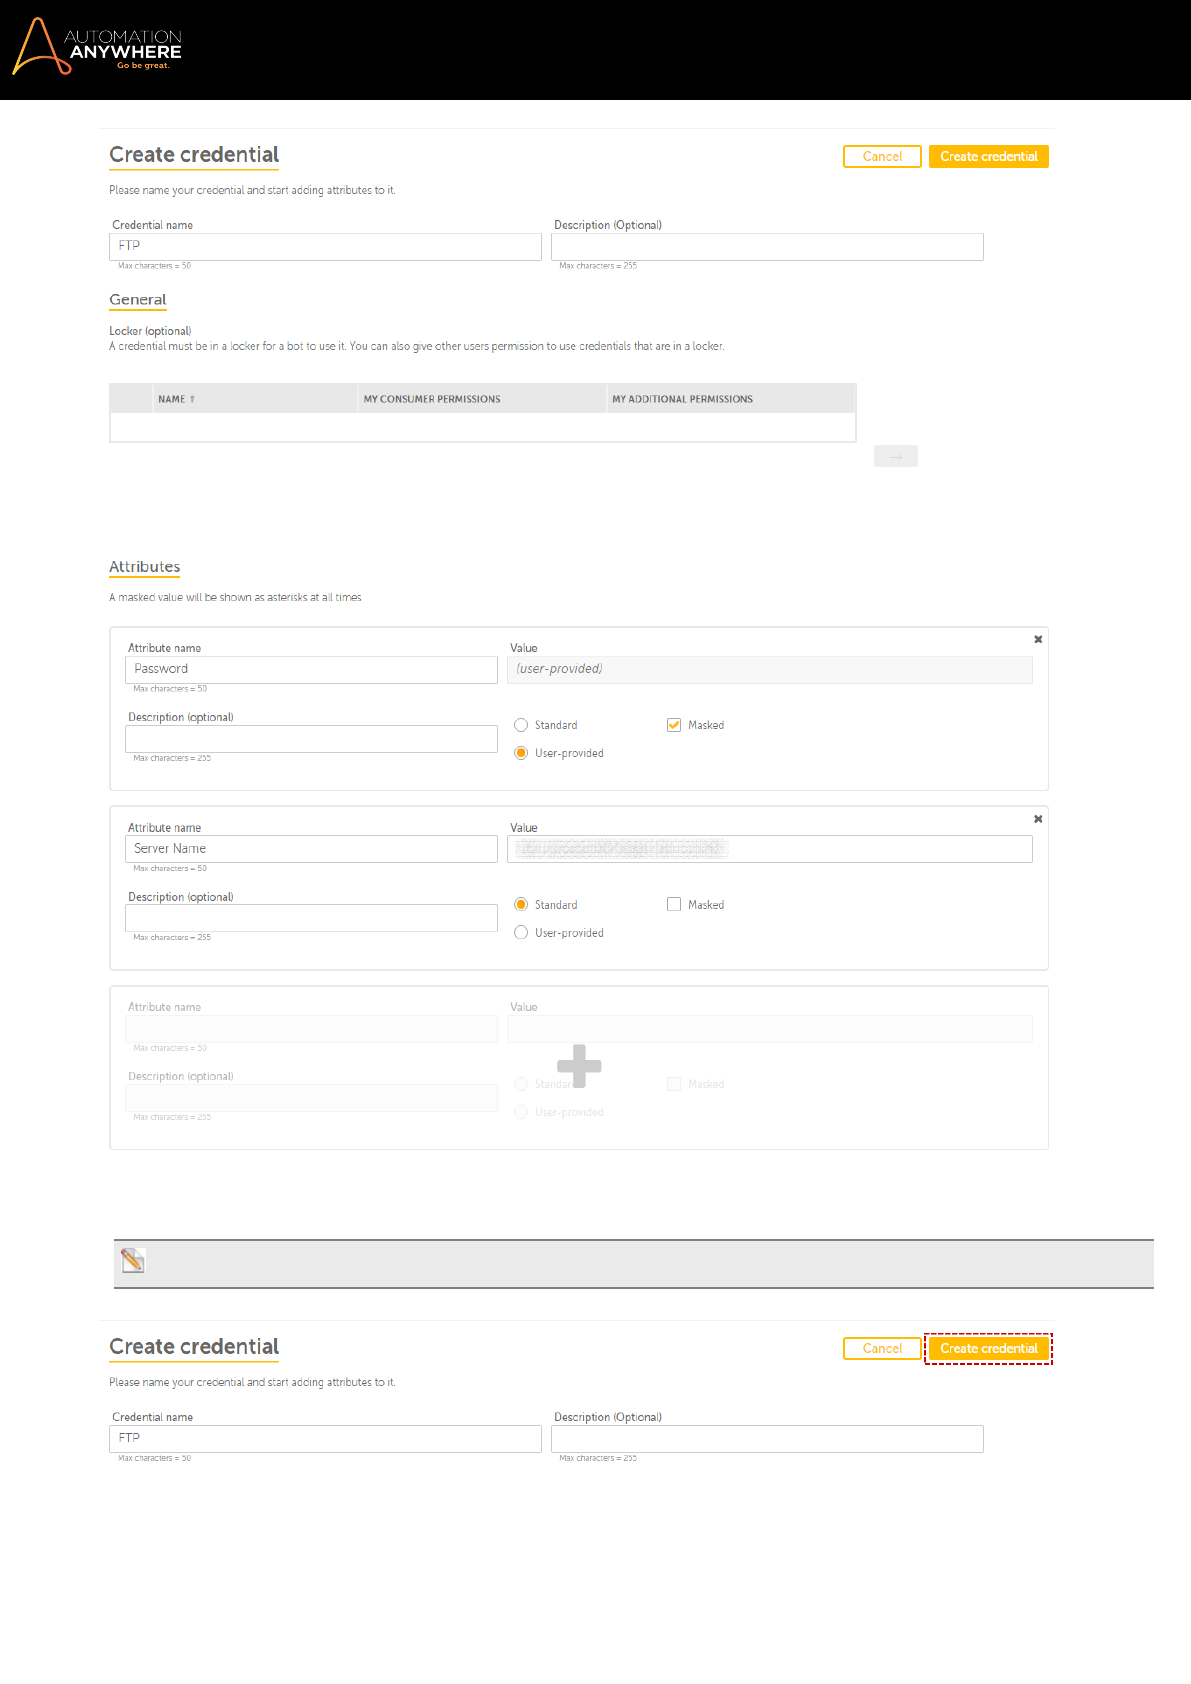Click the plus icon to add attribute
Image resolution: width=1191 pixels, height=1684 pixels.
[579, 1066]
